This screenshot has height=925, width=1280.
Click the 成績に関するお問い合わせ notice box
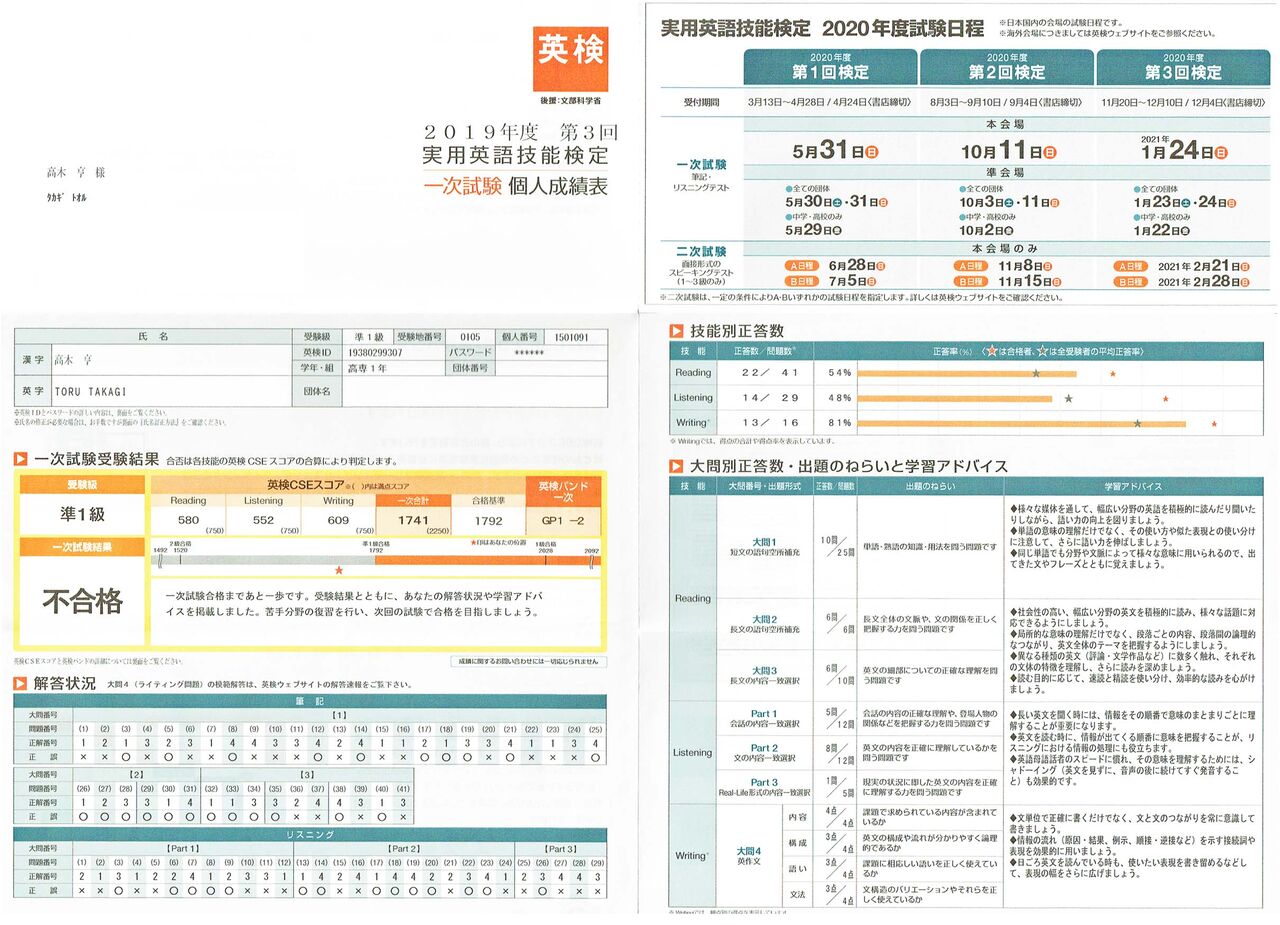pyautogui.click(x=529, y=661)
